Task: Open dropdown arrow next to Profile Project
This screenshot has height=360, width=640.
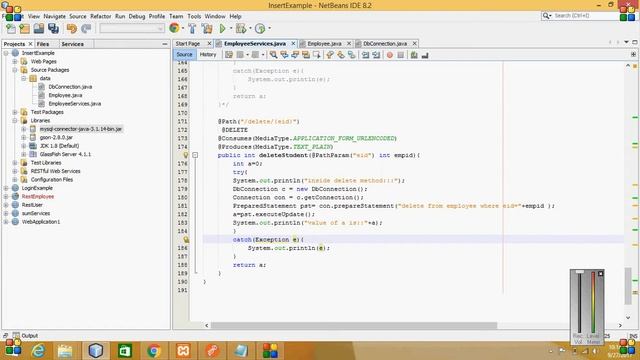Action: point(269,29)
